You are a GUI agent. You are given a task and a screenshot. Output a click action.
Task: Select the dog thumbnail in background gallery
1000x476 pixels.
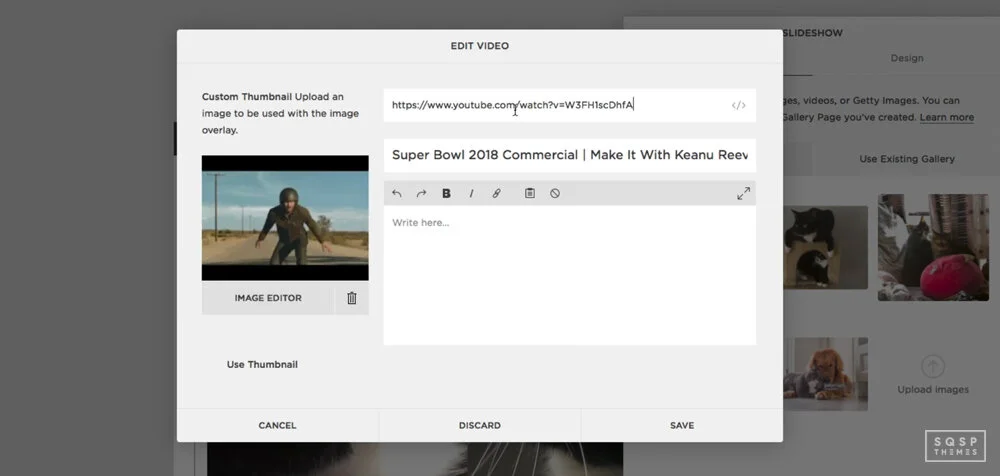pos(825,374)
